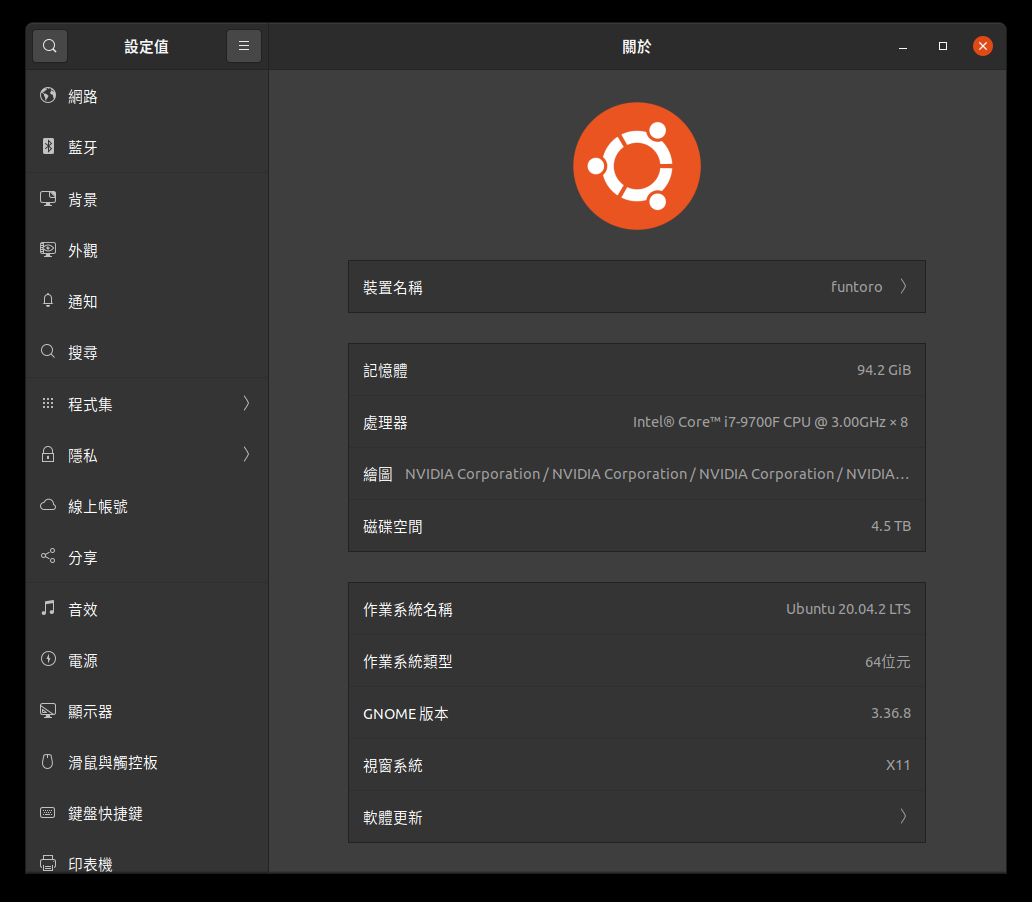Click the power icon beside 電源
Viewport: 1032px width, 902px height.
[48, 659]
